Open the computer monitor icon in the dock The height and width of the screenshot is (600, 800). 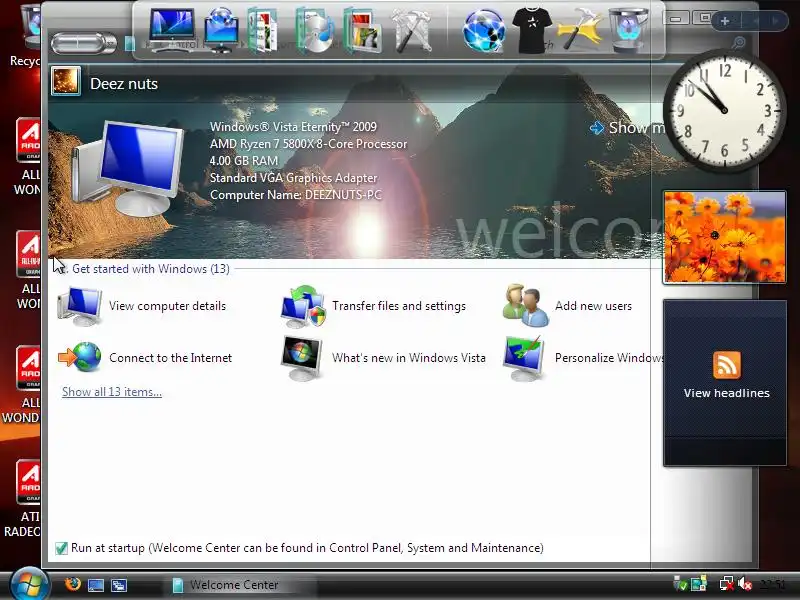coord(172,30)
